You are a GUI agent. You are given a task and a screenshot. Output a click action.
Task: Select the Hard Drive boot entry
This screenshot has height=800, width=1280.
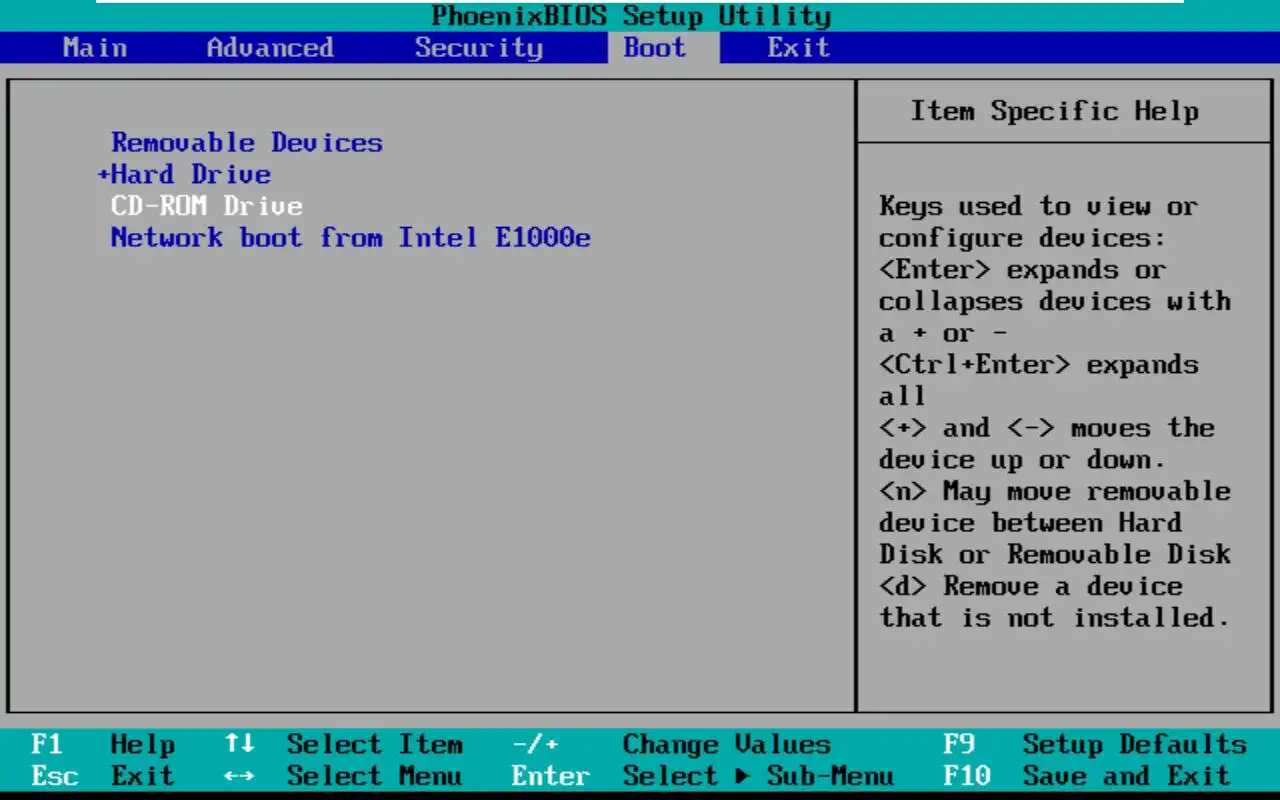tap(191, 174)
